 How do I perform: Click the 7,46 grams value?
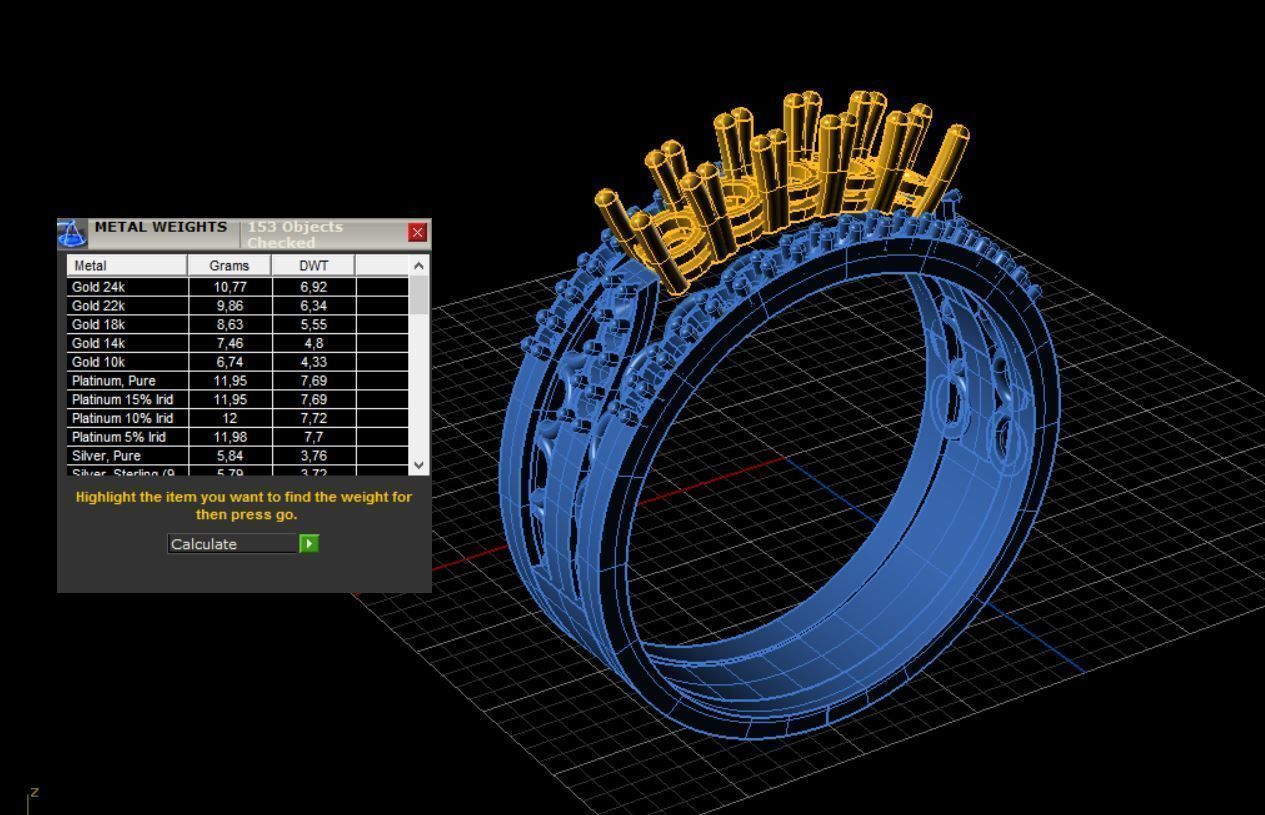(230, 343)
